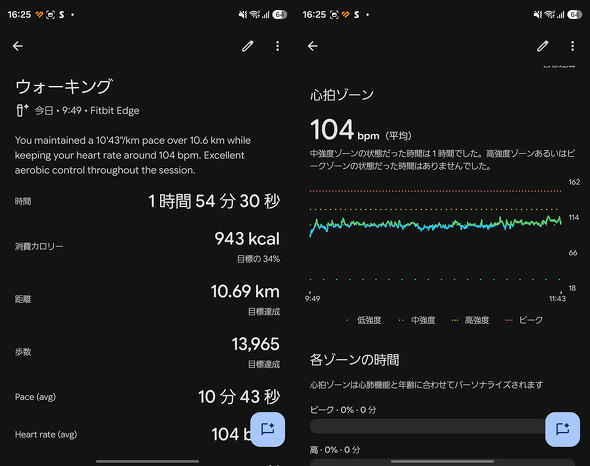Tap the 心拍ゾーン heading
This screenshot has width=590, height=466.
342,95
